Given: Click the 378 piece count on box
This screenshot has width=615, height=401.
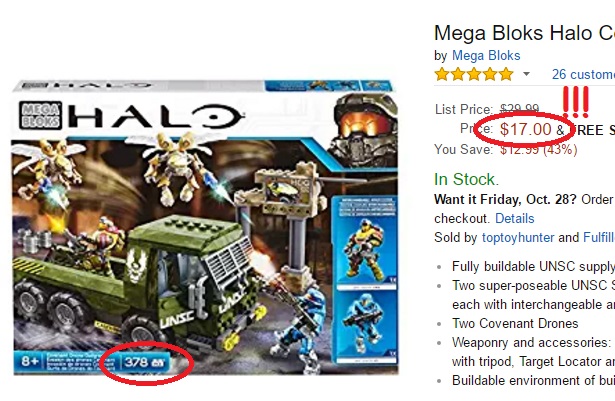Looking at the screenshot, I should click(144, 362).
